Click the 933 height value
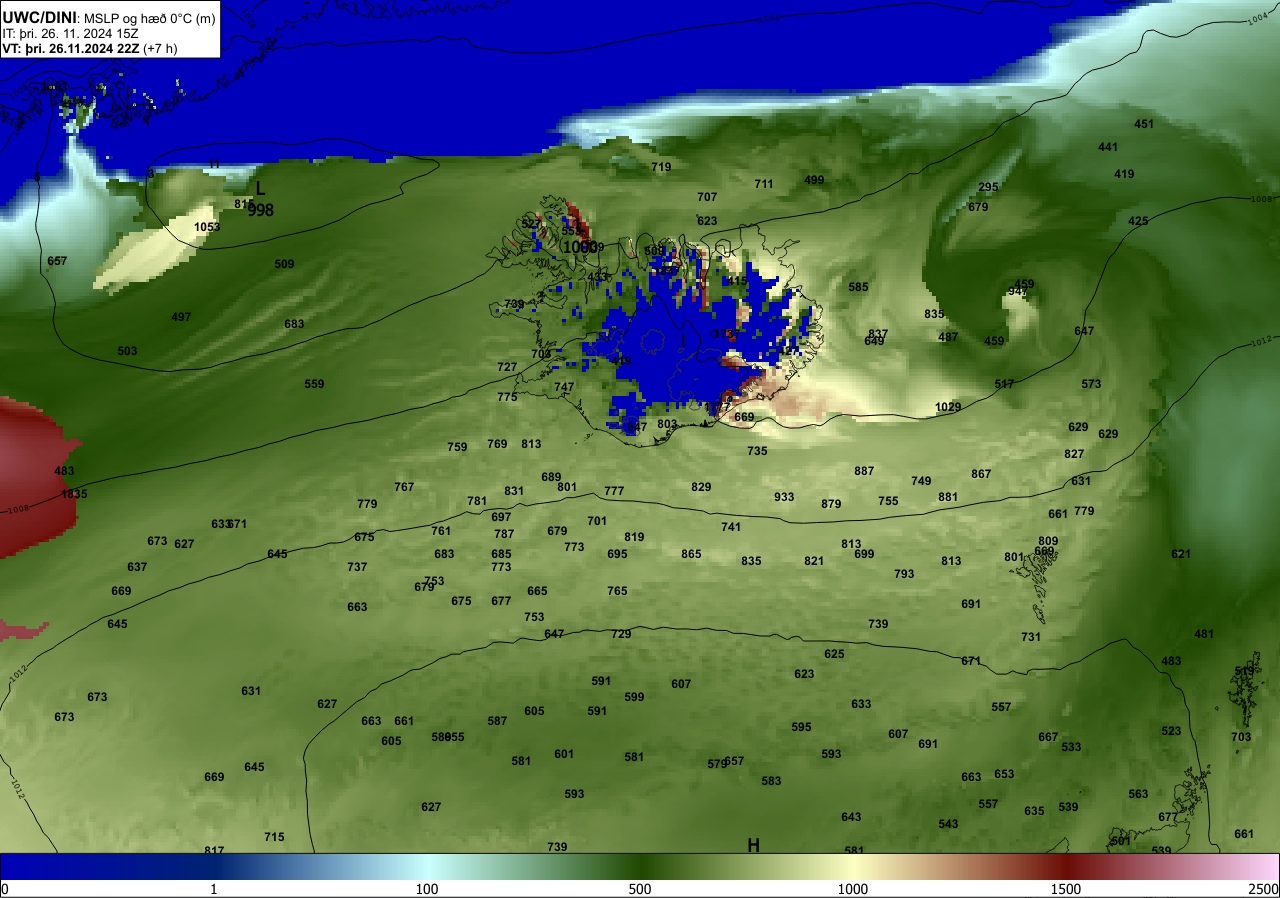This screenshot has height=898, width=1280. (x=784, y=497)
